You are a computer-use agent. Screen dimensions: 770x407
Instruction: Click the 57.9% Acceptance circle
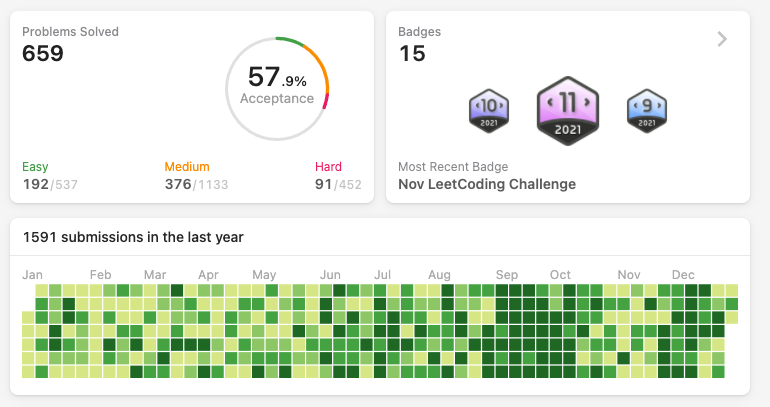coord(277,89)
